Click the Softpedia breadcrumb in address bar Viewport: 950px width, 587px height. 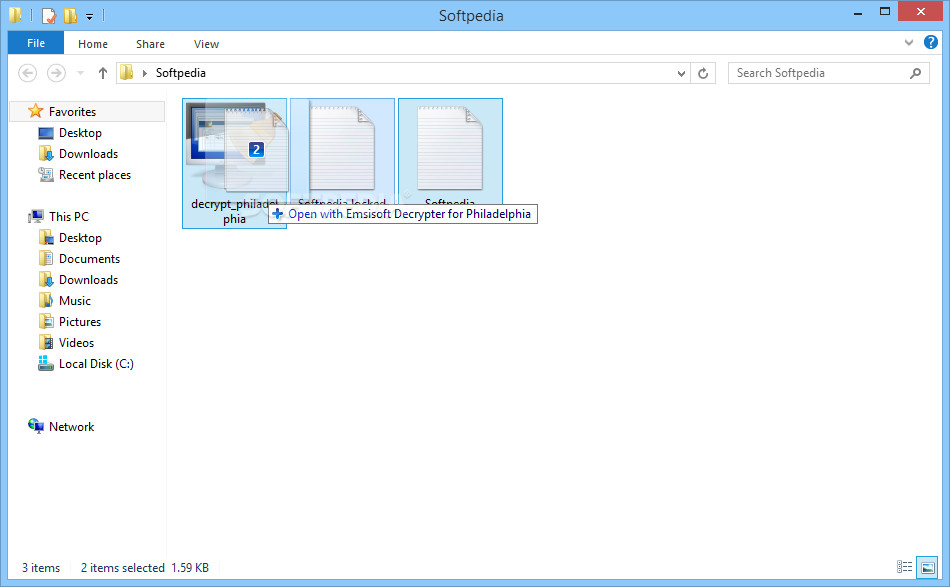181,73
